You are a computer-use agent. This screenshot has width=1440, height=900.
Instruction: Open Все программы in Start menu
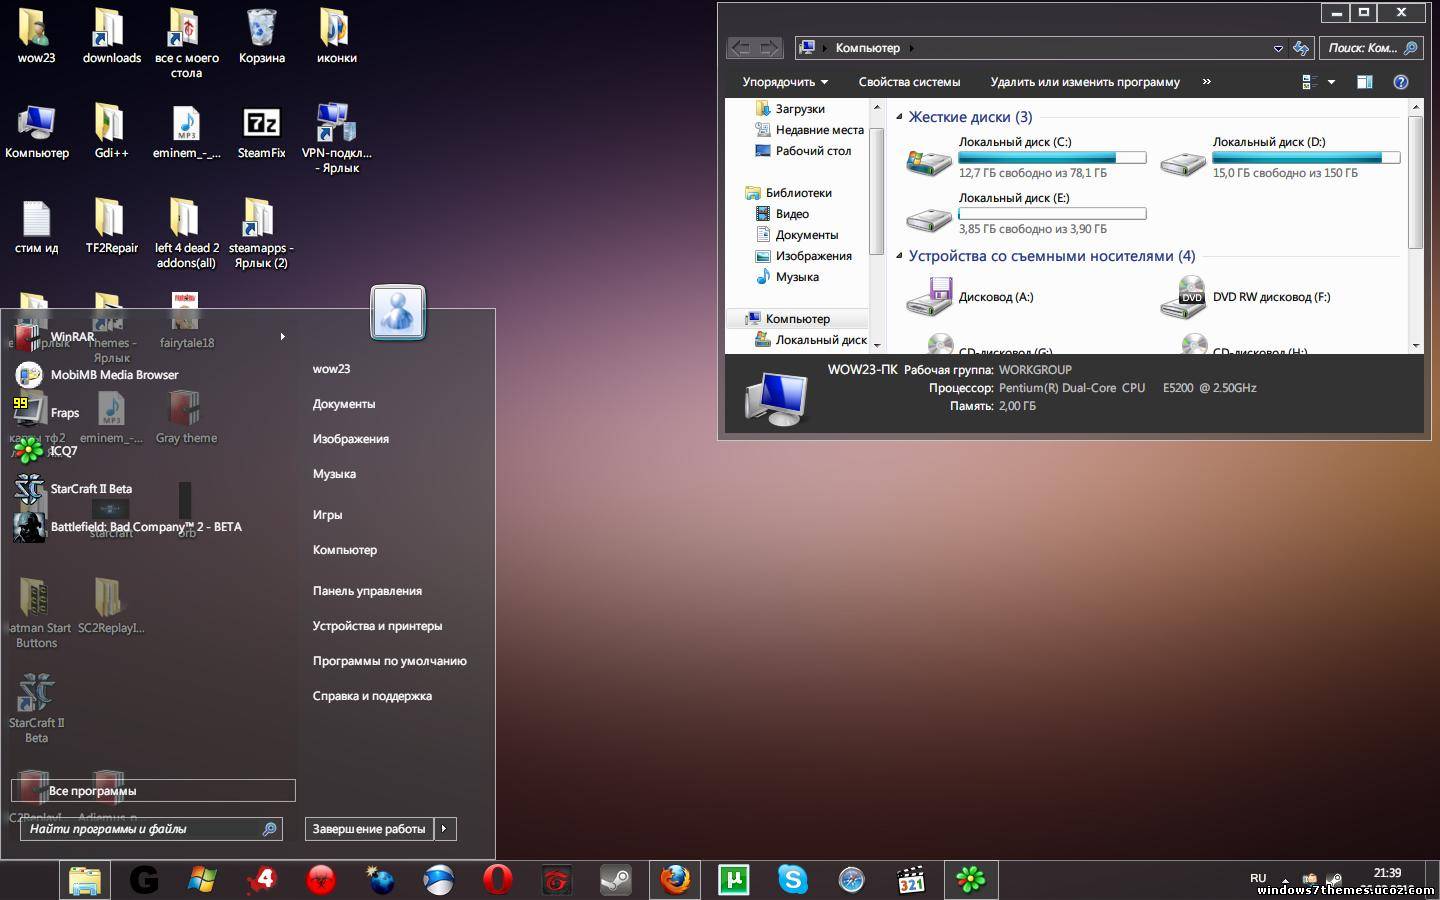click(x=153, y=791)
